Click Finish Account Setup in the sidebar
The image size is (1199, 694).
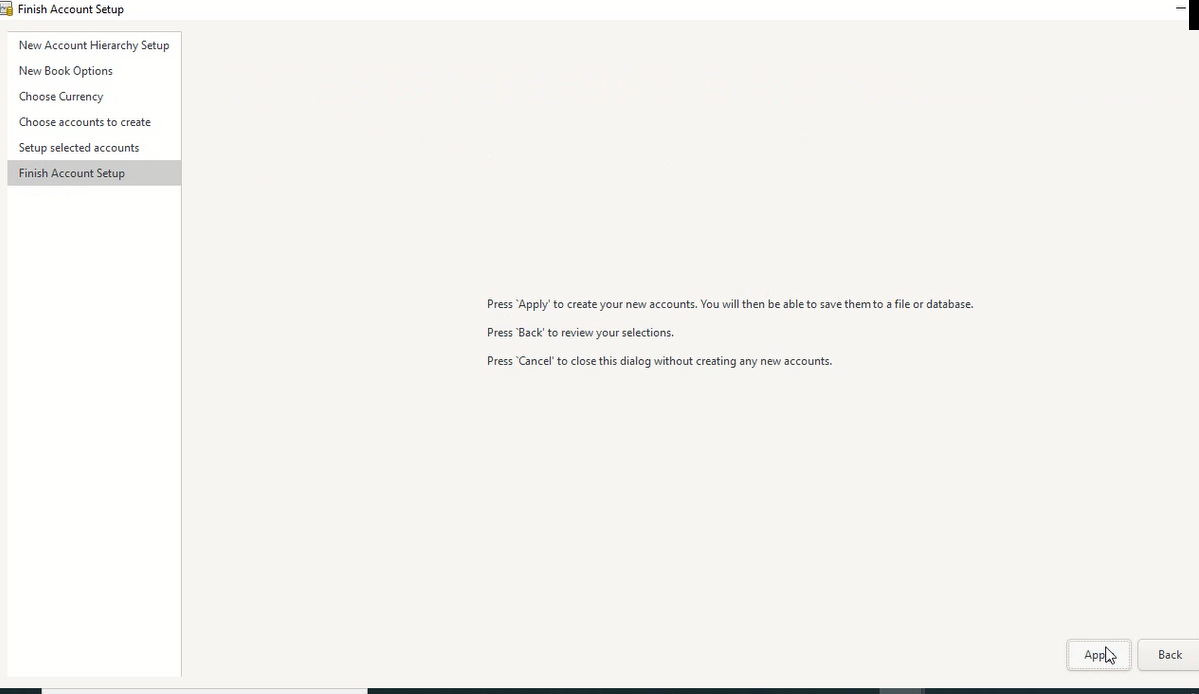click(72, 173)
